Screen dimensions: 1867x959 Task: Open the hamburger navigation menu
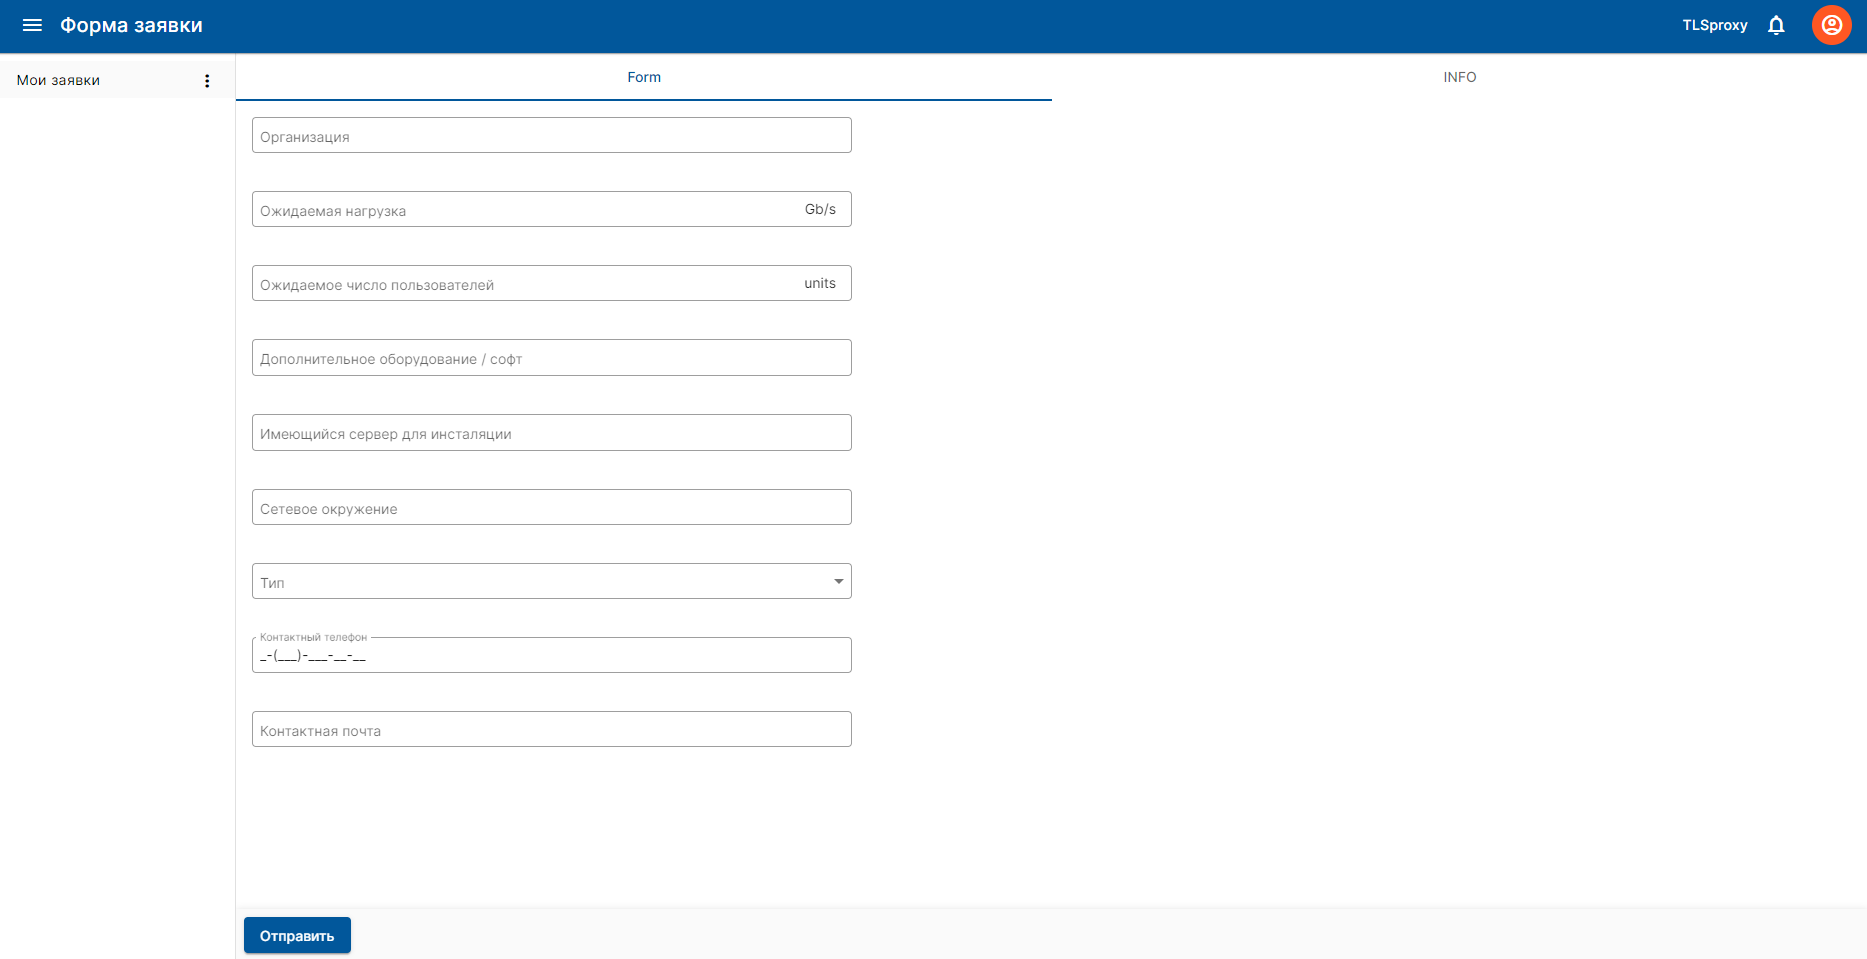coord(32,25)
